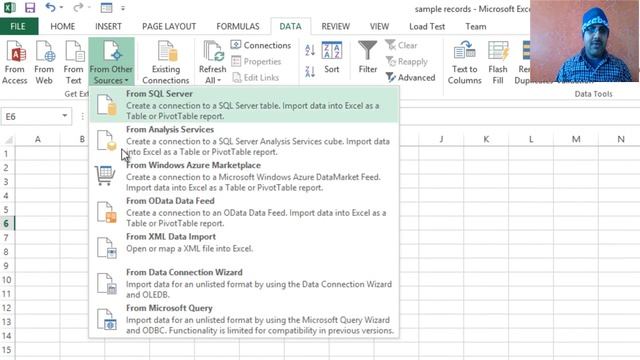This screenshot has width=640, height=360.
Task: Undo the last action
Action: click(x=50, y=7)
